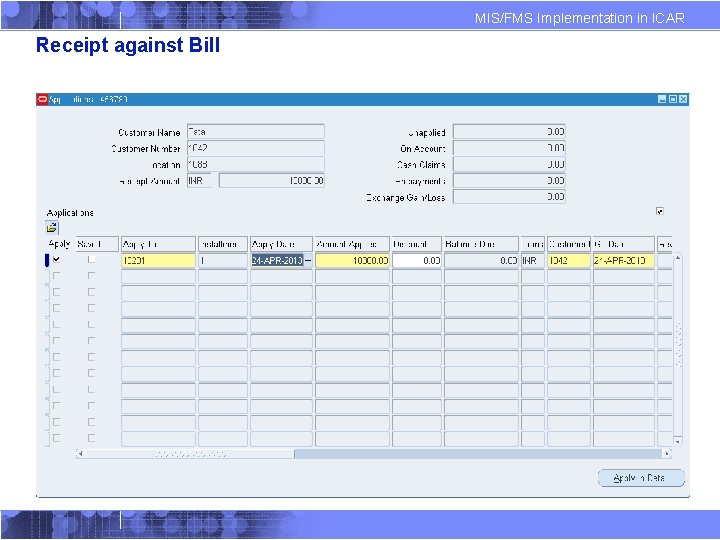Image resolution: width=720 pixels, height=540 pixels.
Task: Click the vertical scrollbar down arrow
Action: click(678, 441)
